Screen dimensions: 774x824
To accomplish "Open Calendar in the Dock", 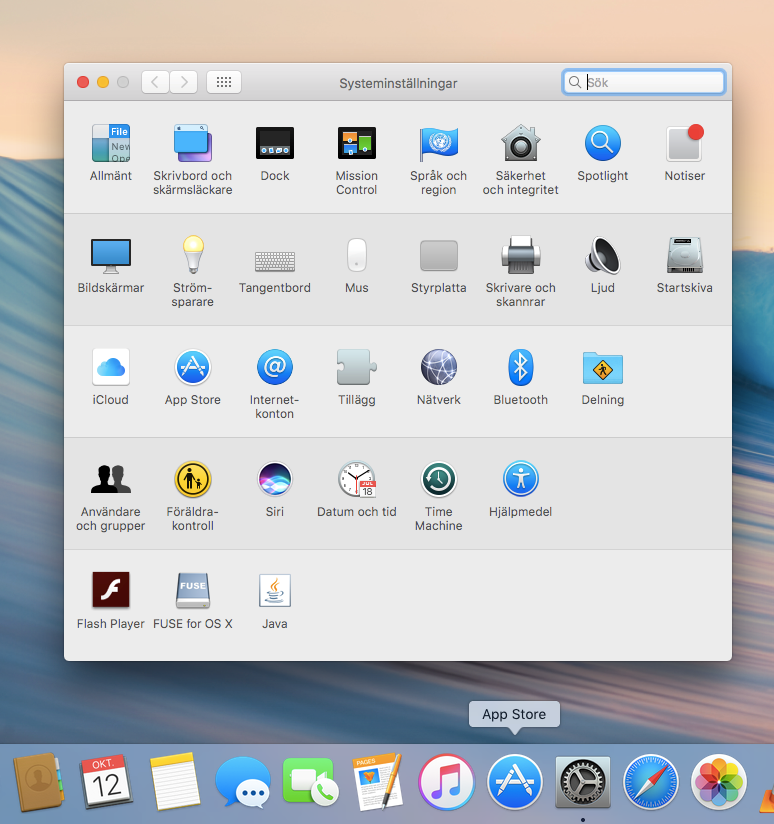I will [106, 781].
